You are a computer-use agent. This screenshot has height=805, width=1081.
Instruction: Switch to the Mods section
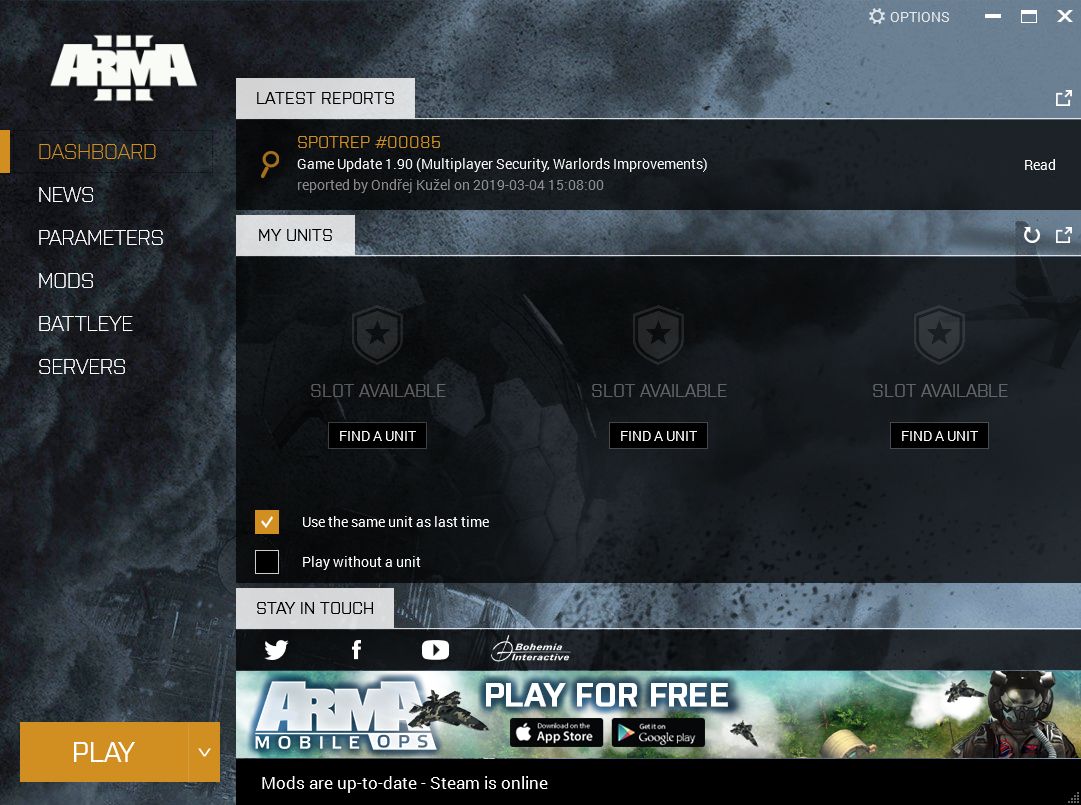coord(66,281)
